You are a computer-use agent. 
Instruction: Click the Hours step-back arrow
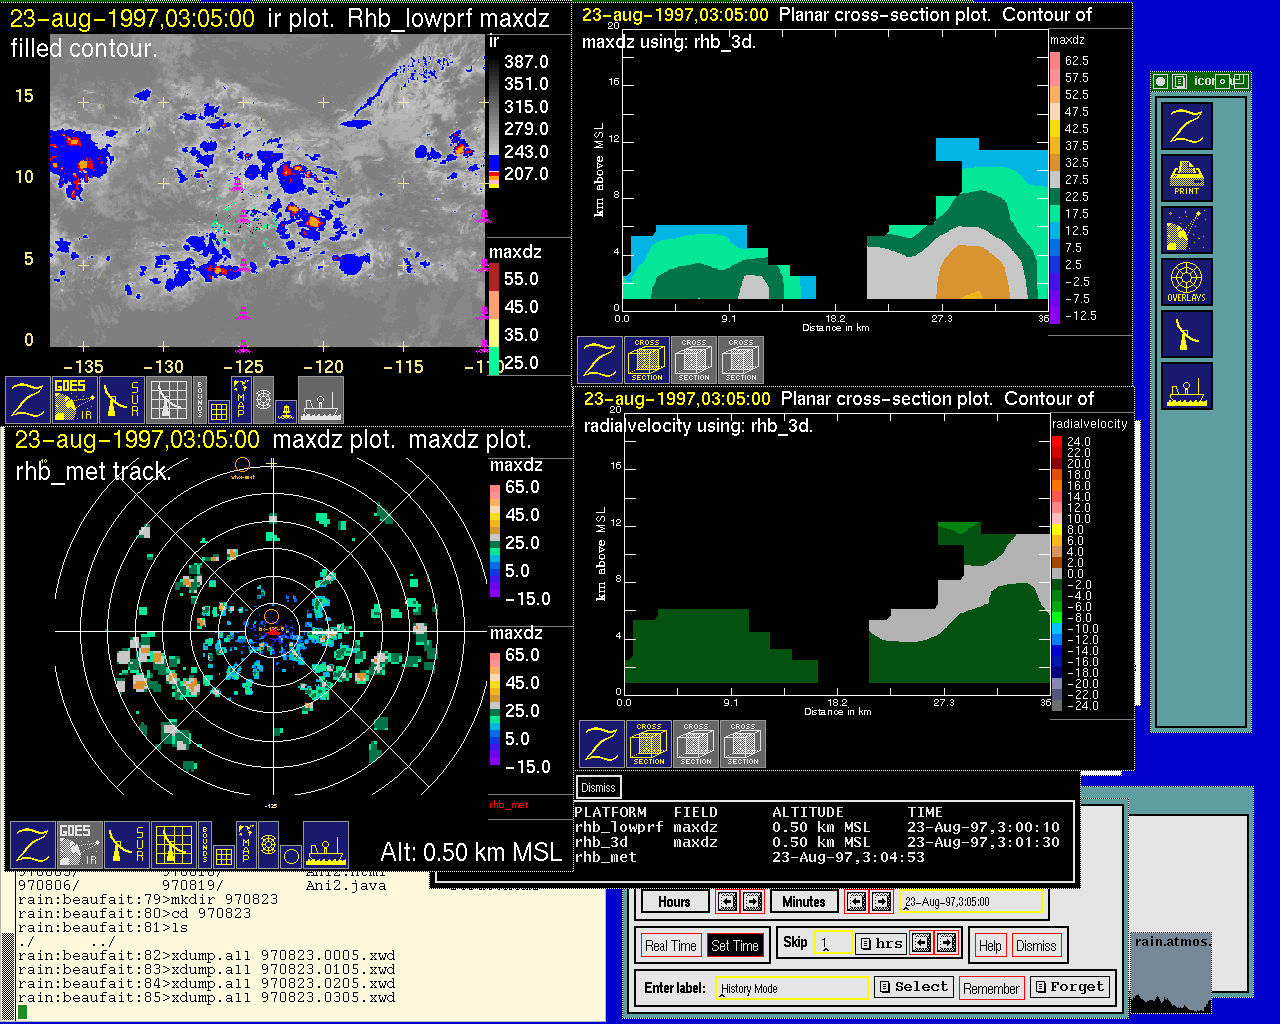(727, 902)
